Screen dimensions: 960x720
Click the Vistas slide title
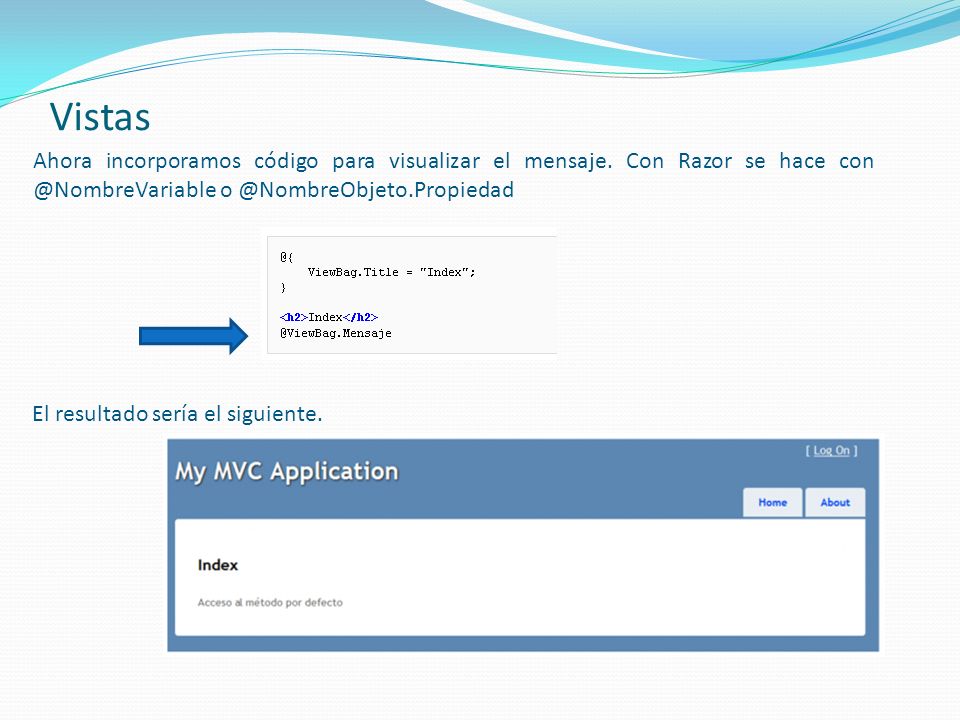pos(100,116)
